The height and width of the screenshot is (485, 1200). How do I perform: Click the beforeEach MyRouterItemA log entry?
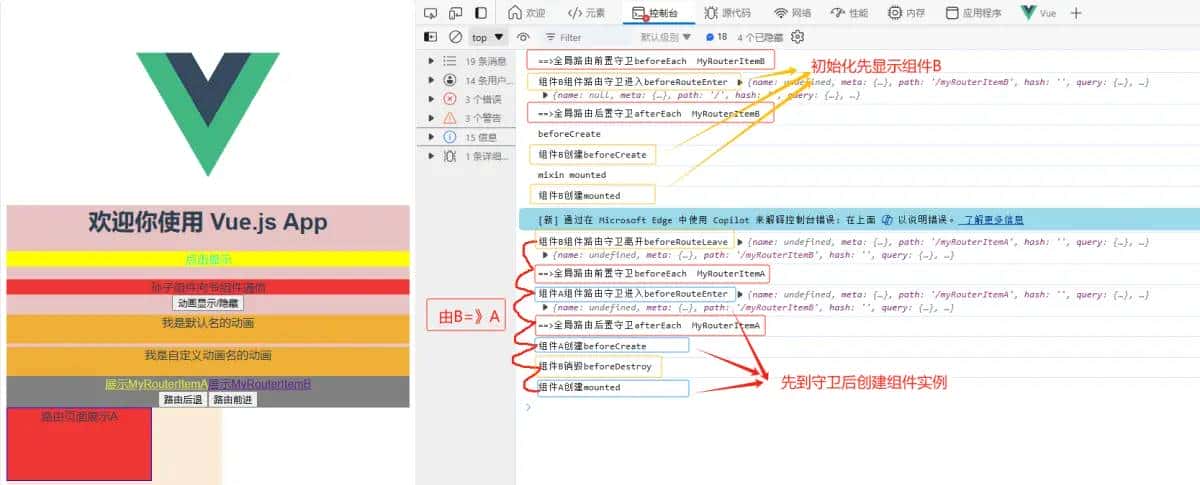click(x=651, y=273)
